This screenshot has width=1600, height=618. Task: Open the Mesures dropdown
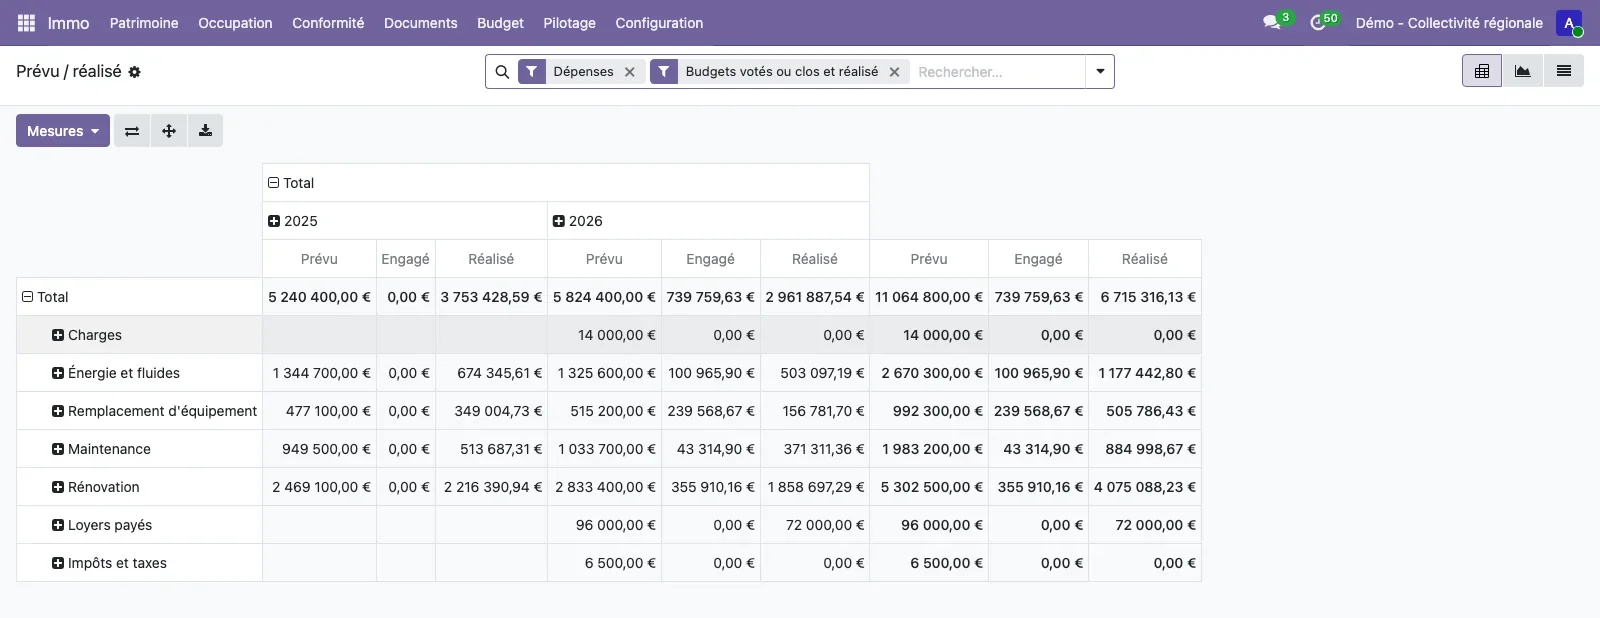[x=63, y=131]
